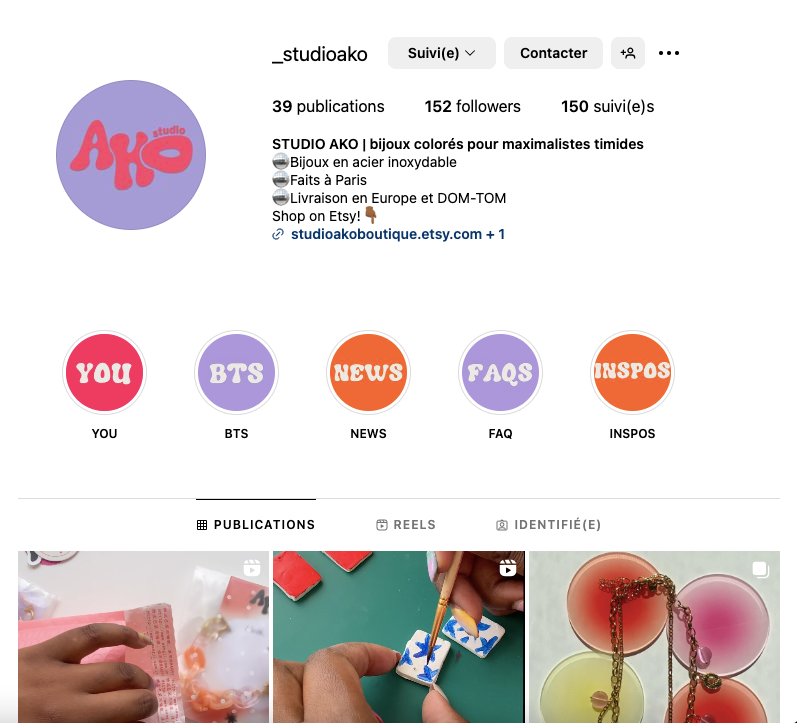Click the chevron beside Suivi(e)
This screenshot has height=723, width=797.
click(471, 53)
